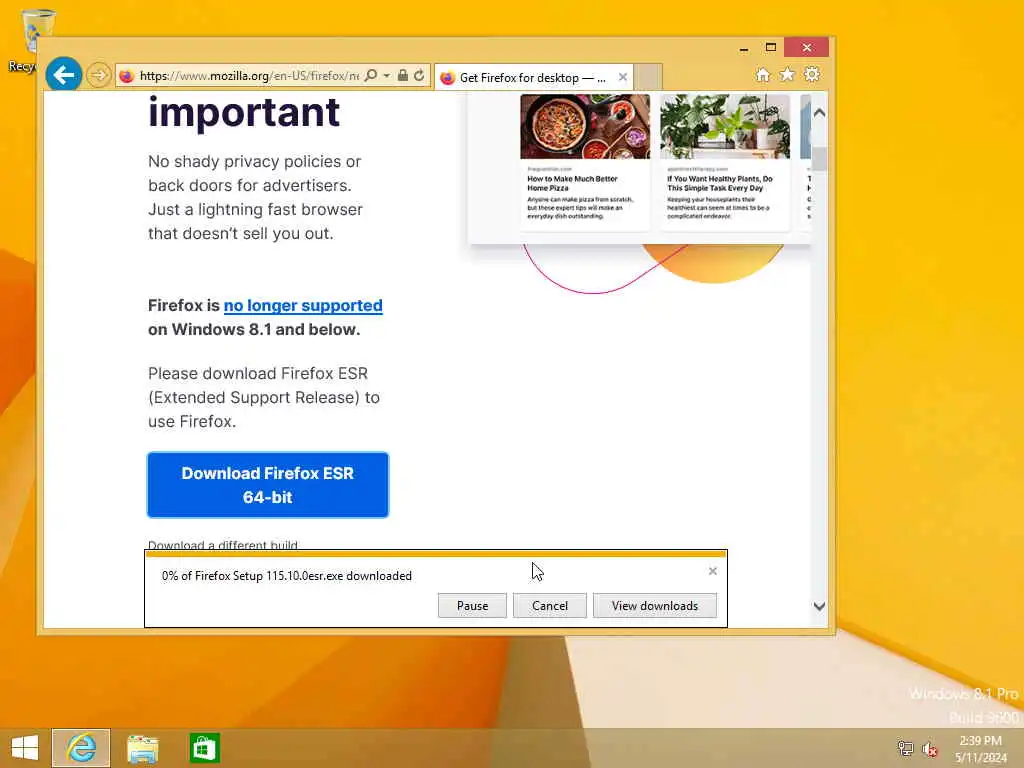
Task: Click the scrollbar down arrow
Action: [x=820, y=606]
